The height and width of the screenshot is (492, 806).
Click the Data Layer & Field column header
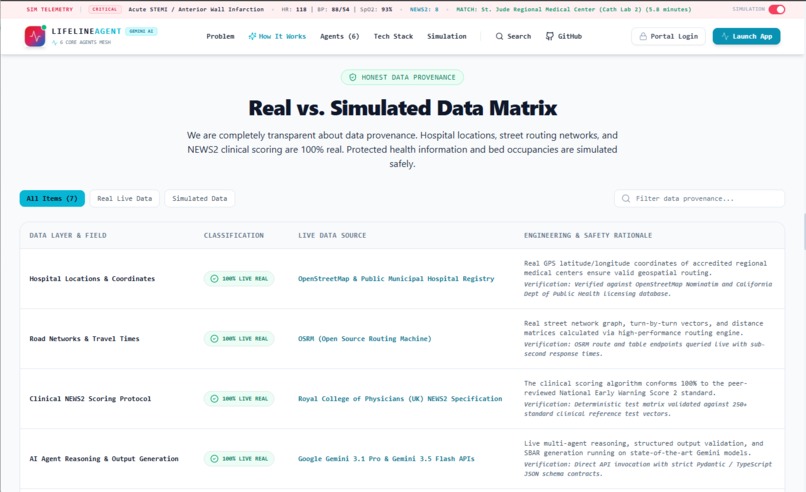click(x=68, y=235)
